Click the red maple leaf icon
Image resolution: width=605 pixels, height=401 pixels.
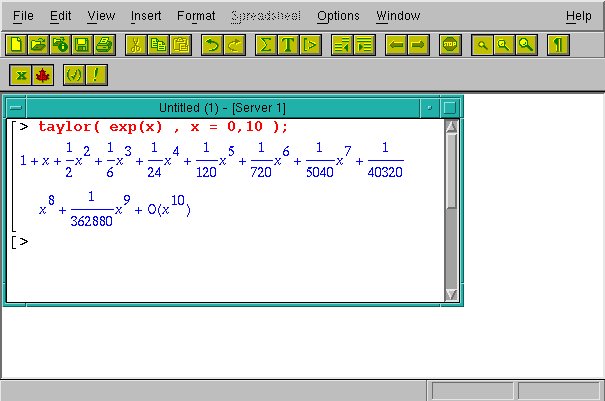click(x=43, y=75)
